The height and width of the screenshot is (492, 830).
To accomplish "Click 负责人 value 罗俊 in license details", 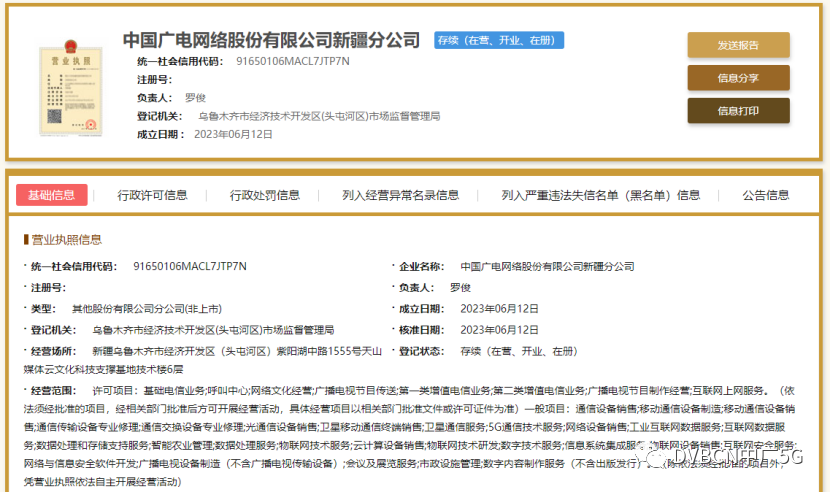I will coord(461,288).
